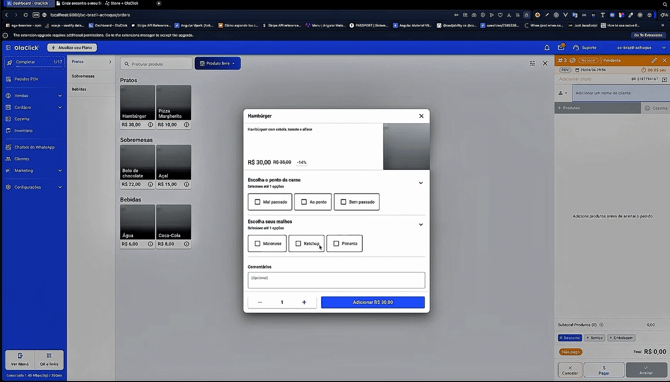The height and width of the screenshot is (382, 670).
Task: Collapse the 'Escolha seus molhos' section
Action: point(421,224)
